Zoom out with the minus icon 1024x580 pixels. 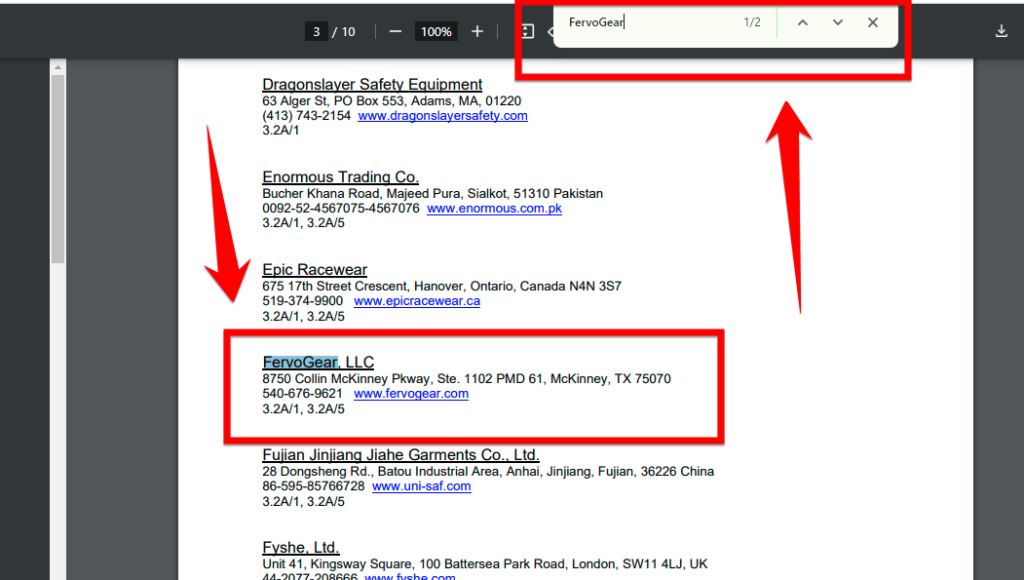coord(395,31)
